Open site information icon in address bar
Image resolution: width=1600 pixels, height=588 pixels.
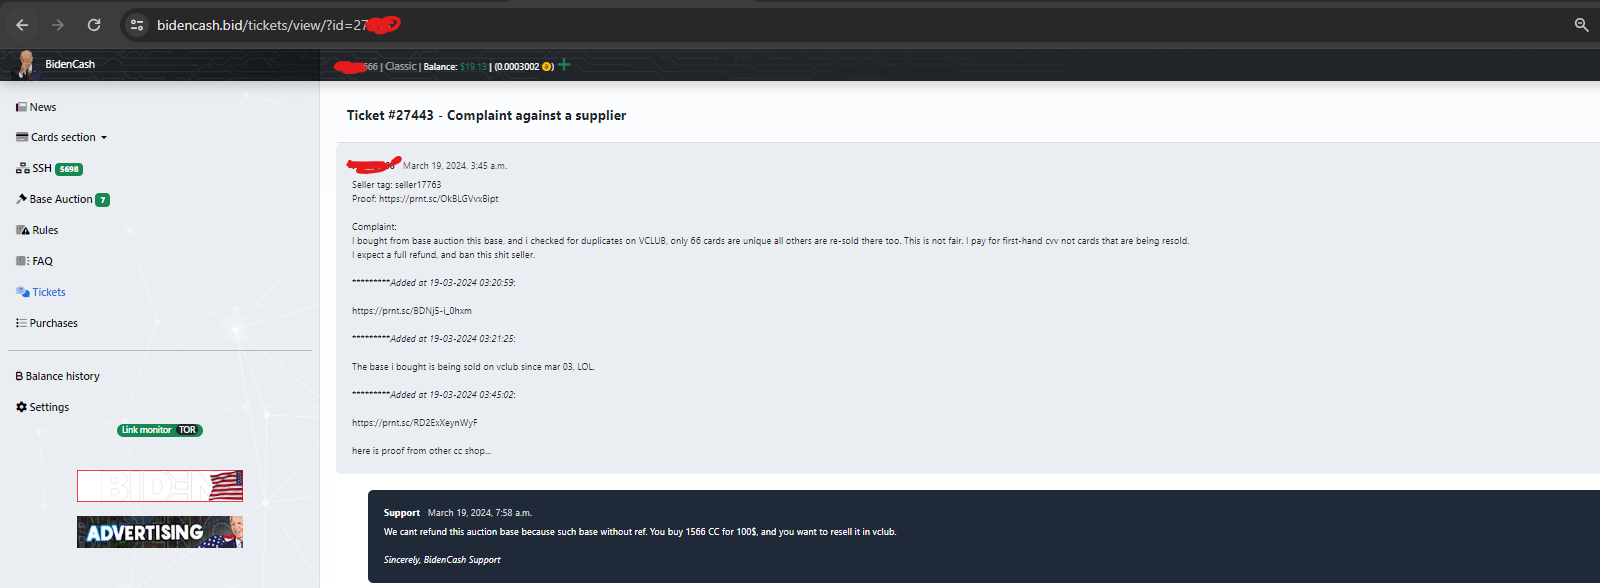[x=137, y=25]
